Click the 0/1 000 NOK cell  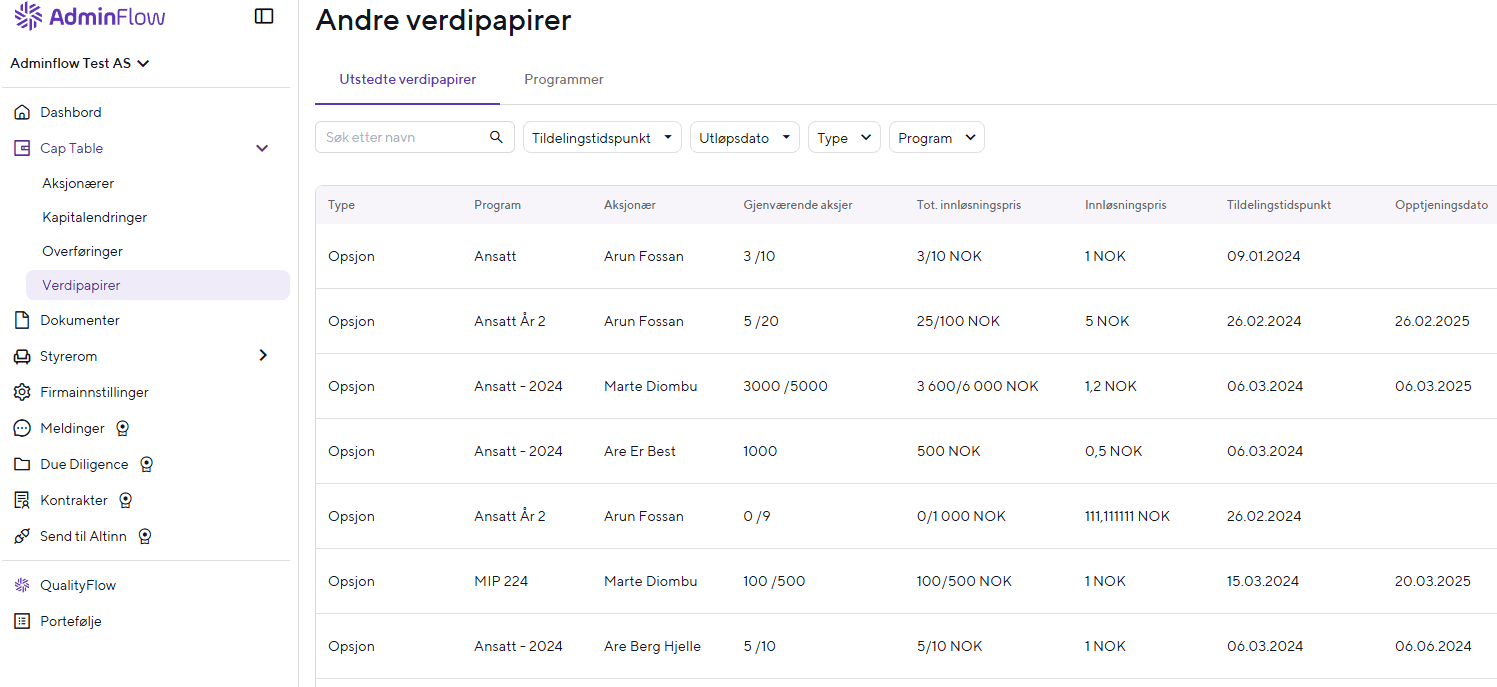pyautogui.click(x=961, y=516)
